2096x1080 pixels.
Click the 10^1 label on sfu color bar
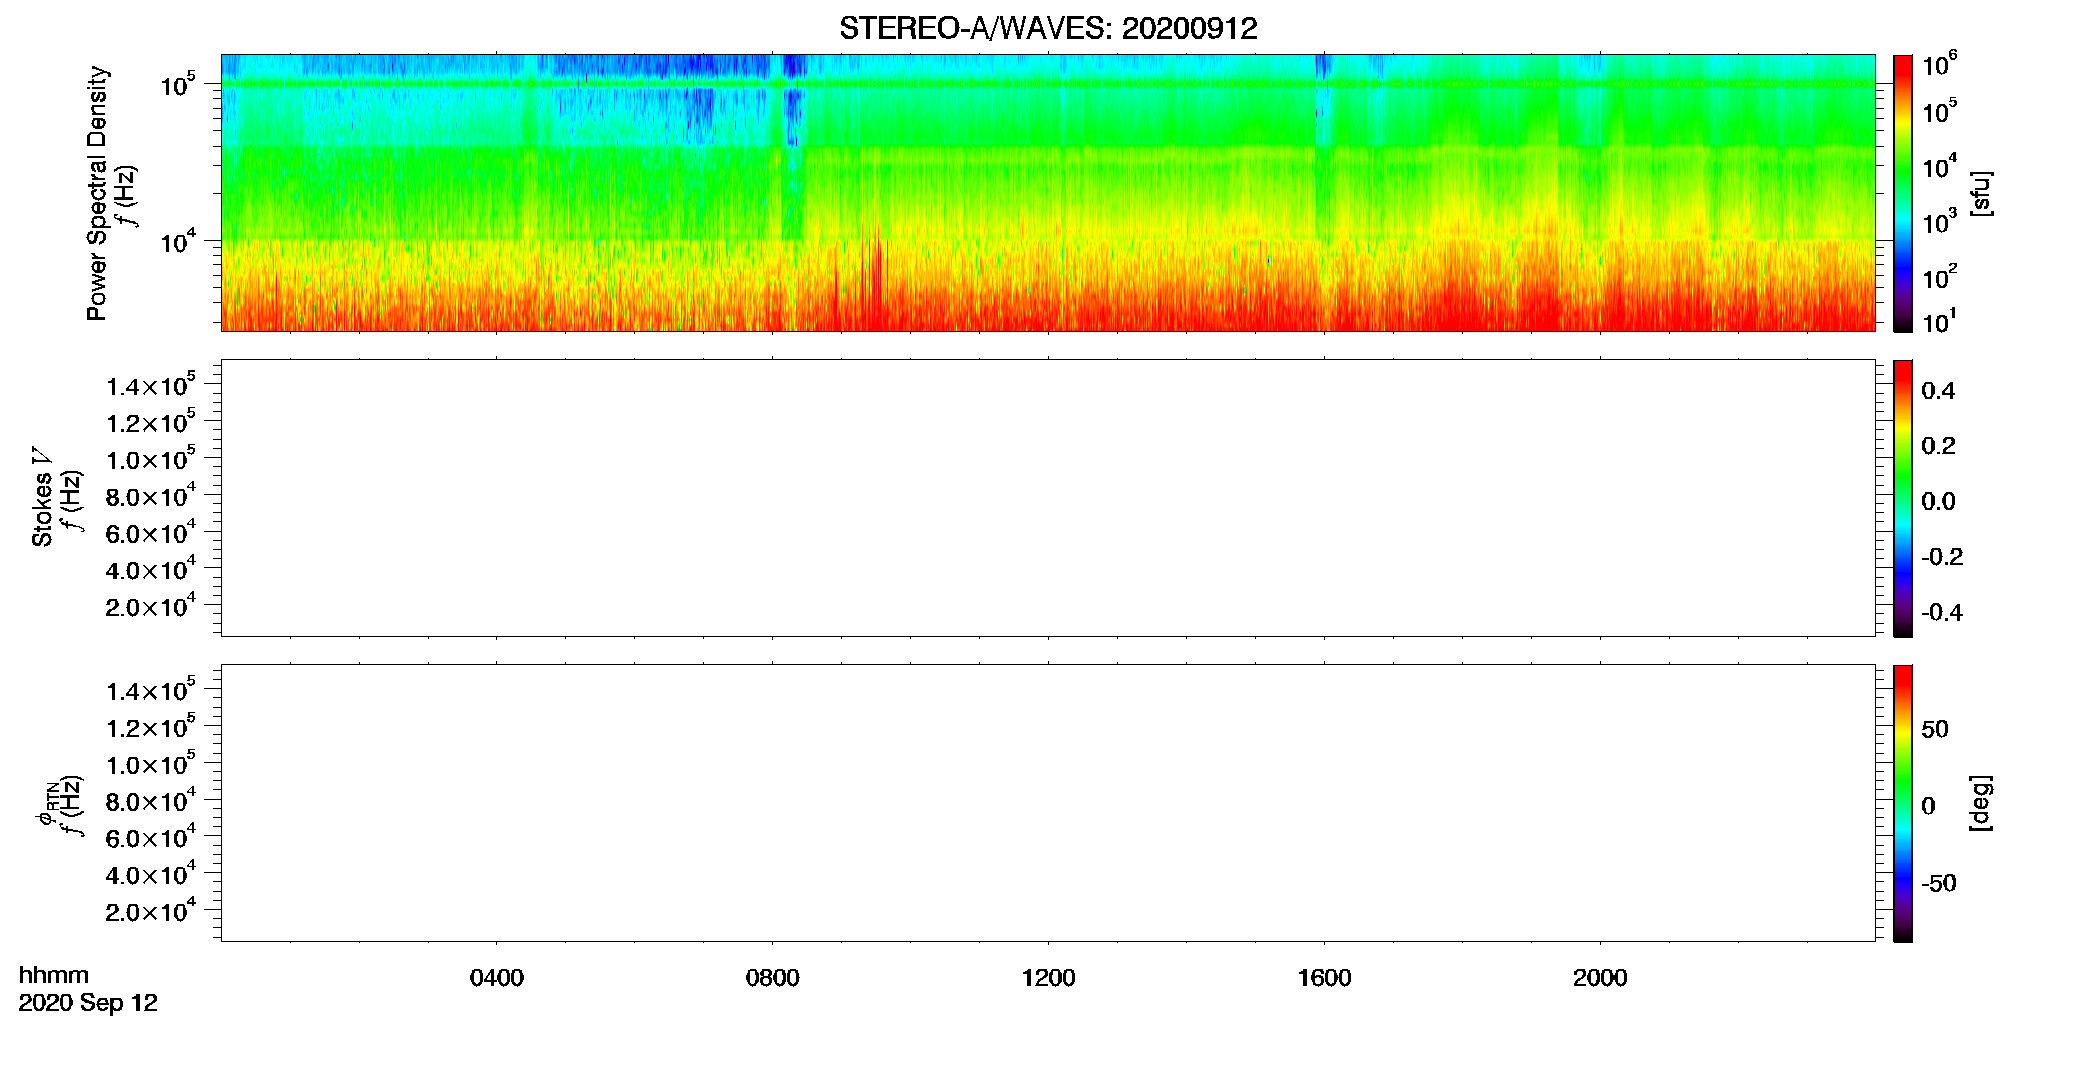pos(1940,321)
